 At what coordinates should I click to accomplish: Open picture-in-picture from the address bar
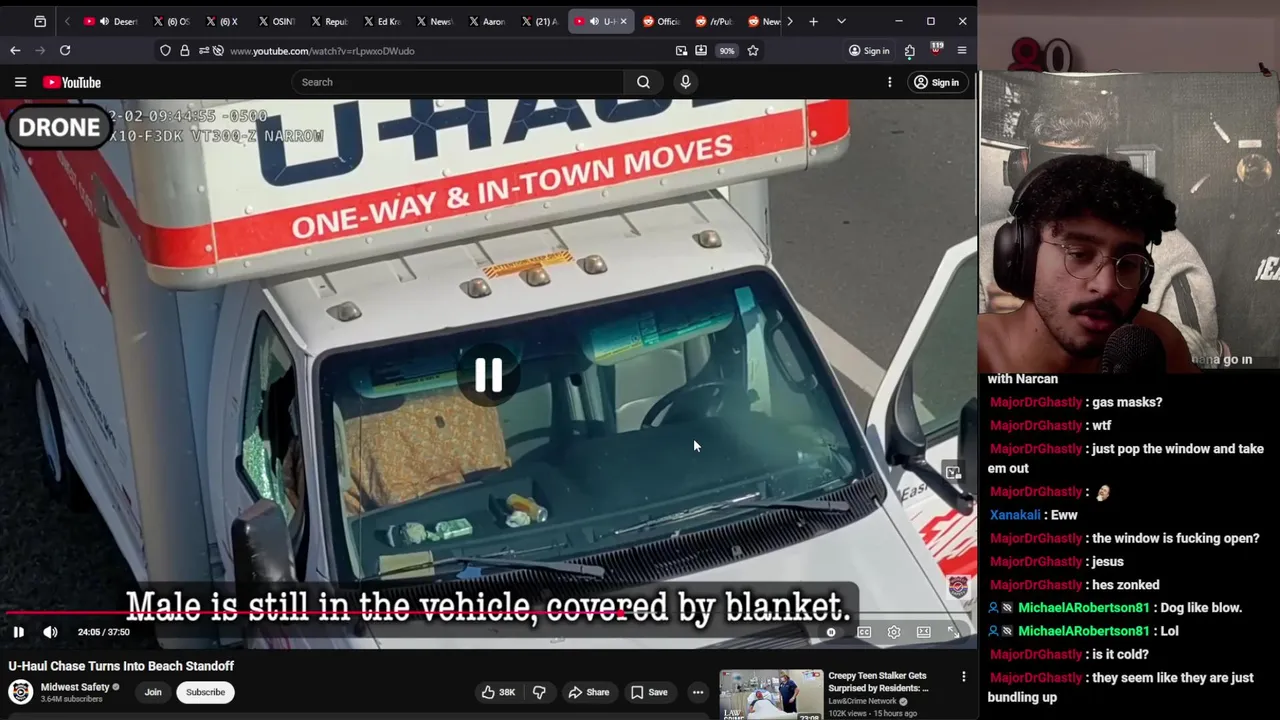pyautogui.click(x=681, y=50)
